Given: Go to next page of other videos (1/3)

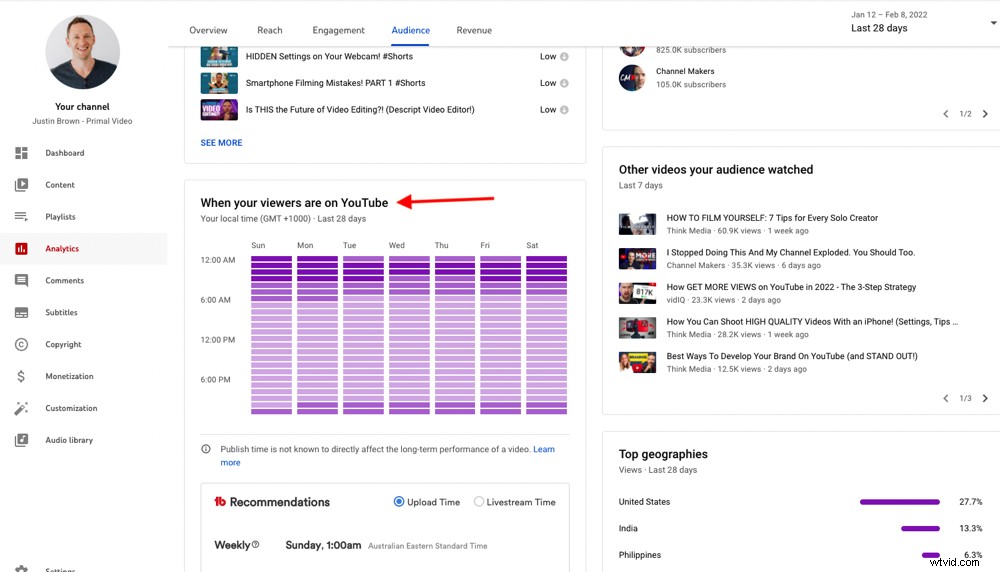Looking at the screenshot, I should click(985, 399).
